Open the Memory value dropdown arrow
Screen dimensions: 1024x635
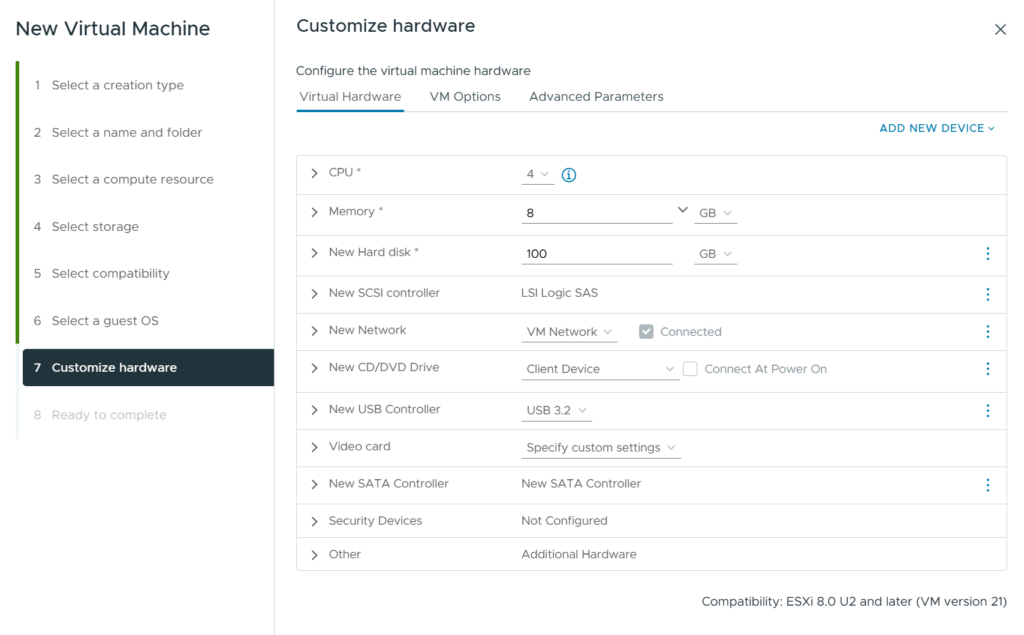click(x=682, y=210)
